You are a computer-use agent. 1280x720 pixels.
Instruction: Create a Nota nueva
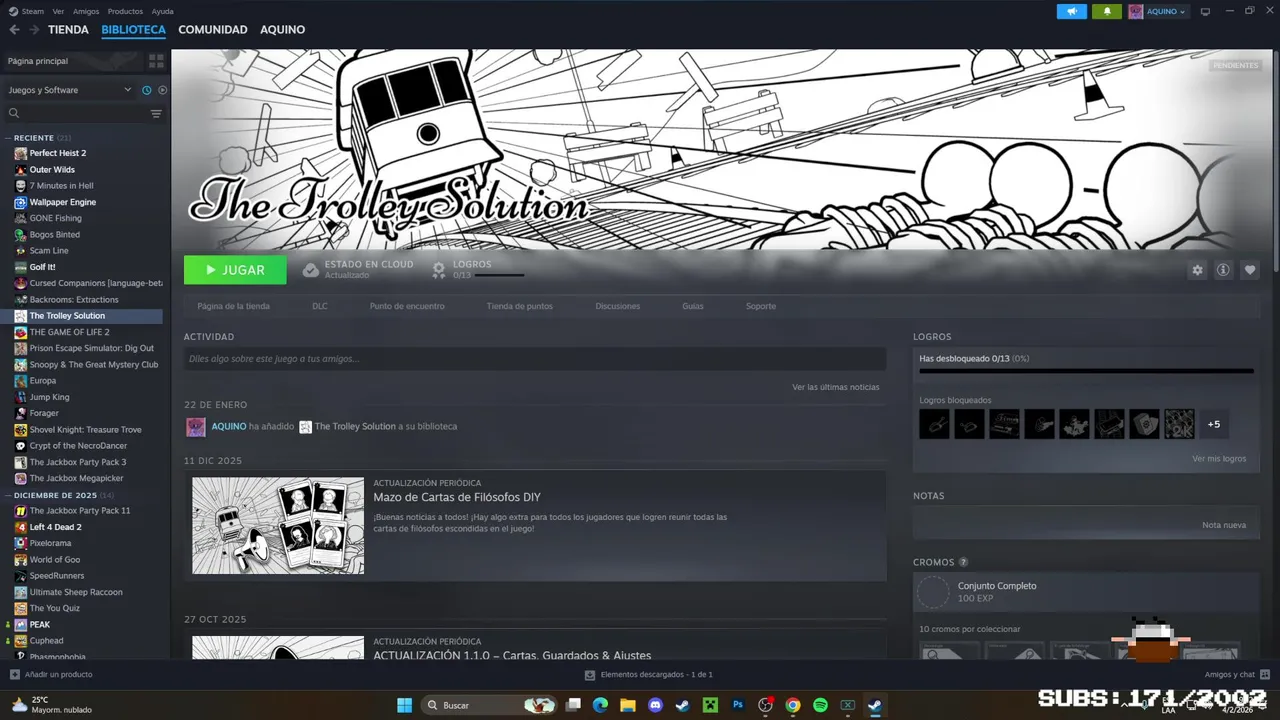click(1224, 525)
